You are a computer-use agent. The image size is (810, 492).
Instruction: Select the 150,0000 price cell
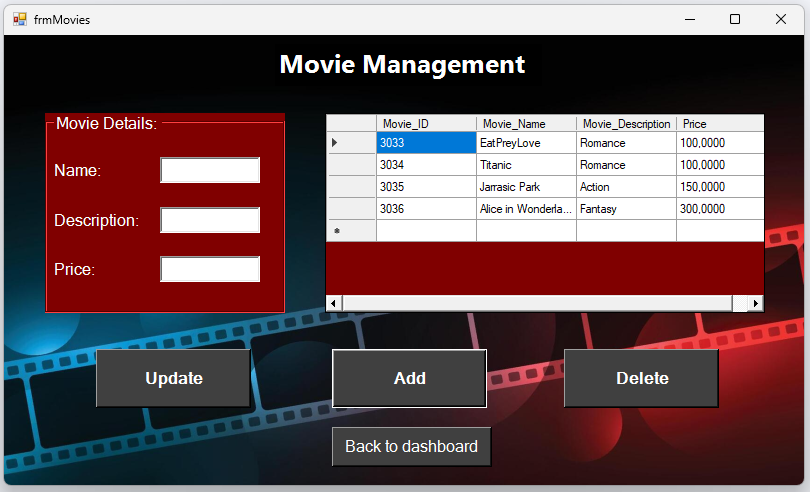(720, 187)
